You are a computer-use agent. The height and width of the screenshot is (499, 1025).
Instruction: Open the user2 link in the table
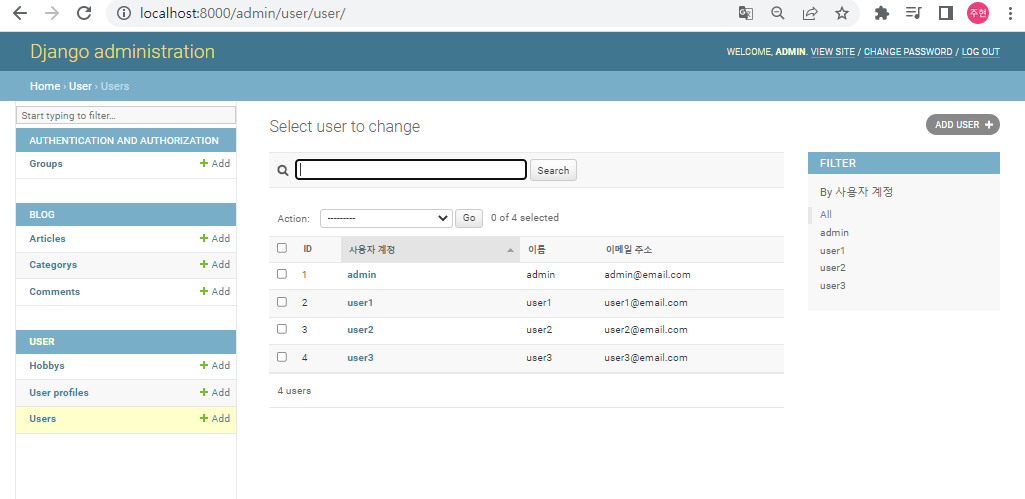pos(360,330)
